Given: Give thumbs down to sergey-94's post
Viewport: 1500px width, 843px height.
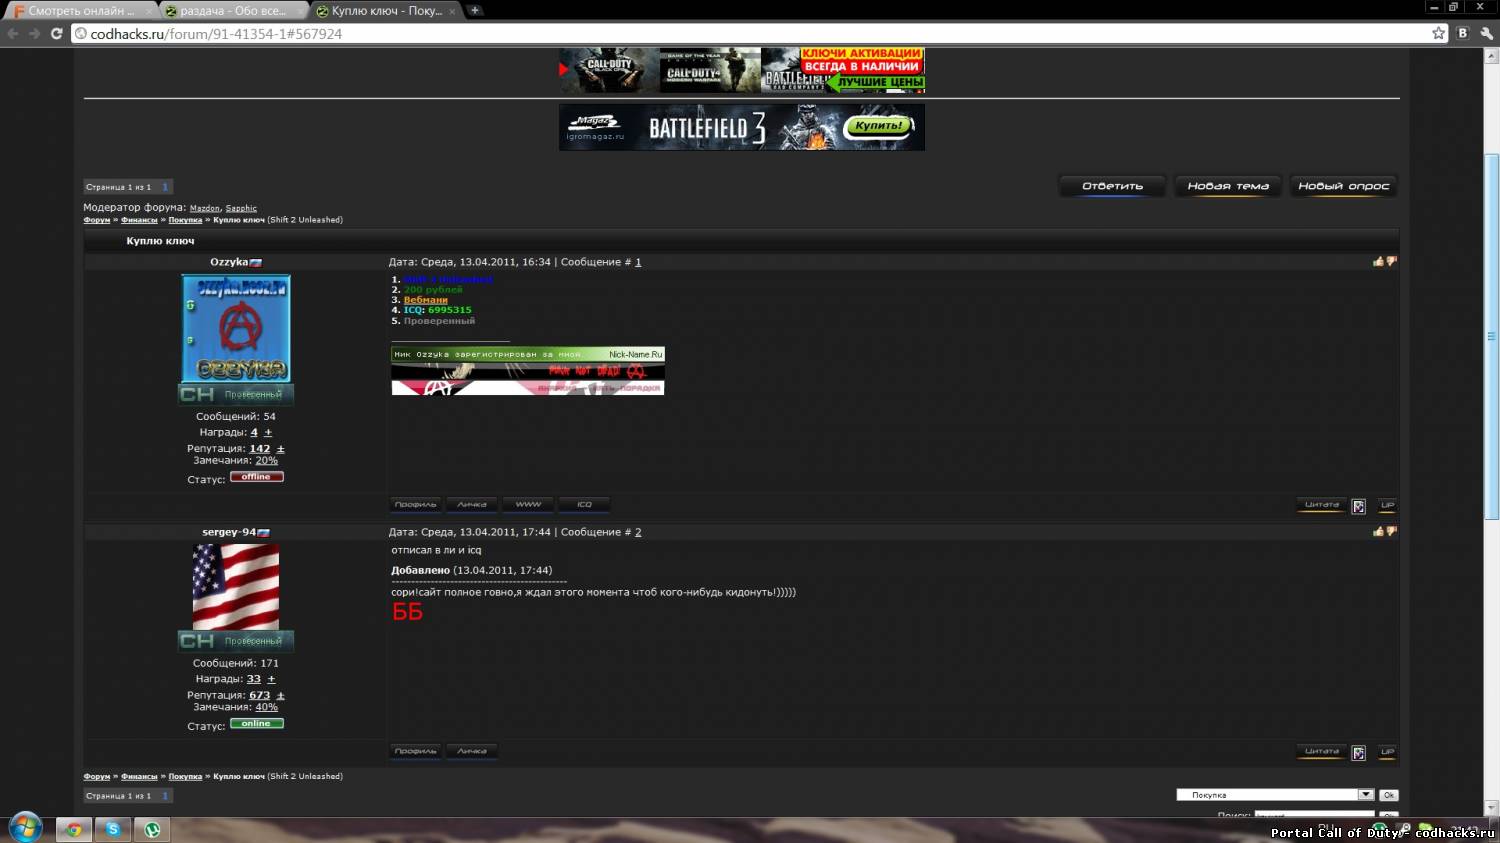Looking at the screenshot, I should pyautogui.click(x=1391, y=531).
